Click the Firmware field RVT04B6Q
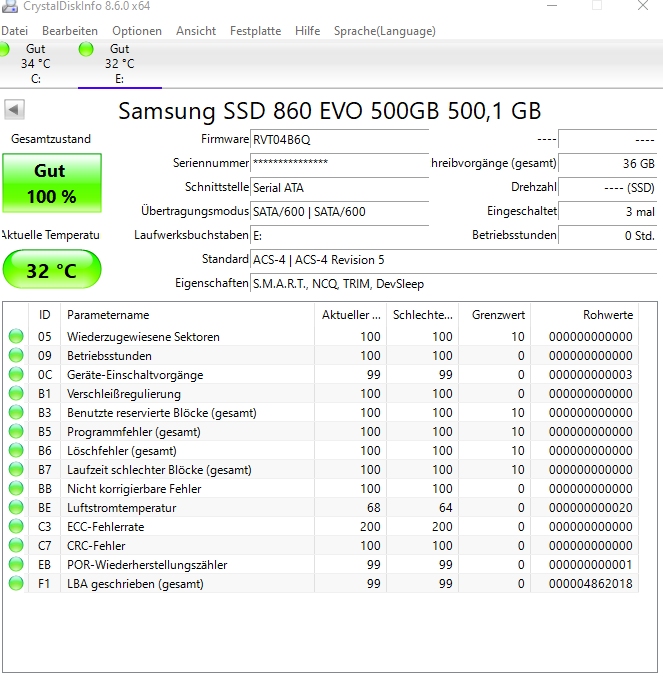This screenshot has width=663, height=680. tap(340, 140)
